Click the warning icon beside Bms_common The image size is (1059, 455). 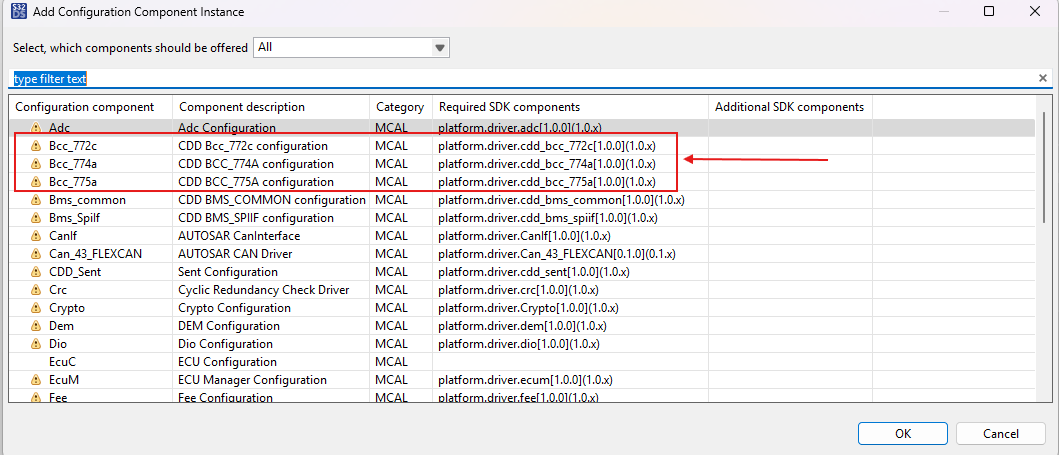(36, 200)
